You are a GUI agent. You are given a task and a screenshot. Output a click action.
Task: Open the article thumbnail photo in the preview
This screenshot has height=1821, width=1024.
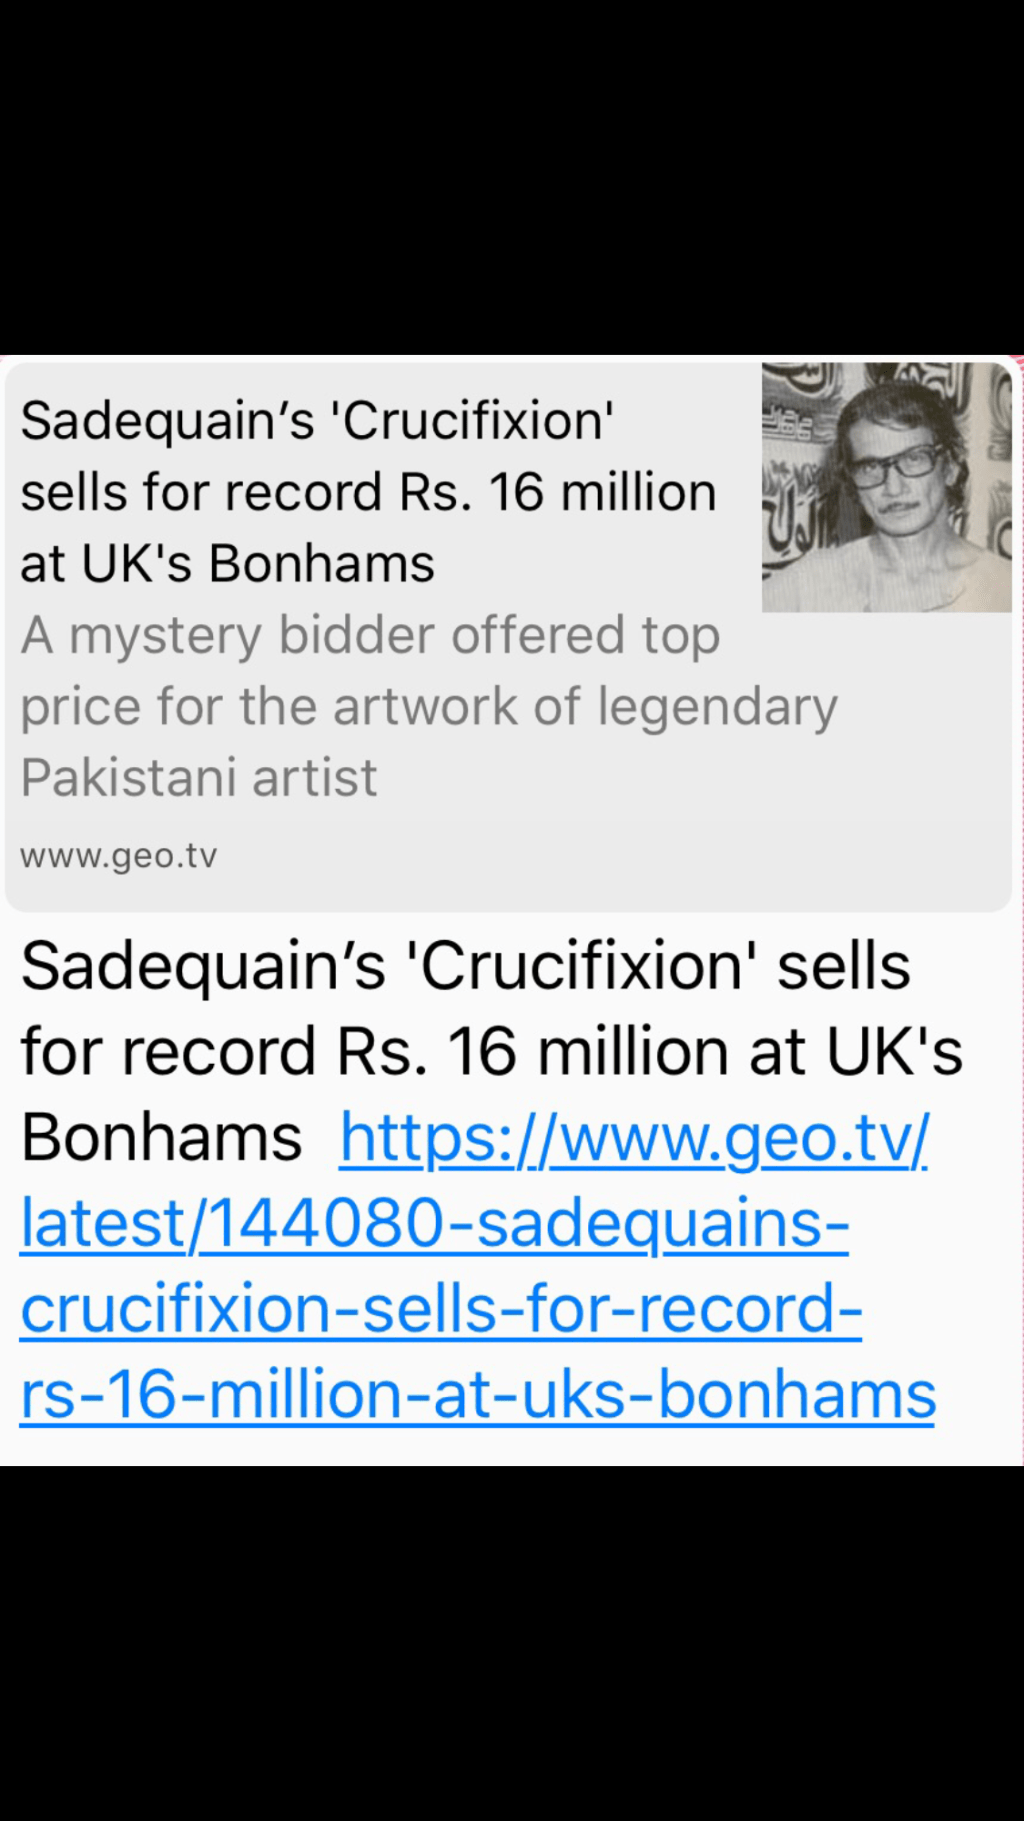[x=886, y=488]
